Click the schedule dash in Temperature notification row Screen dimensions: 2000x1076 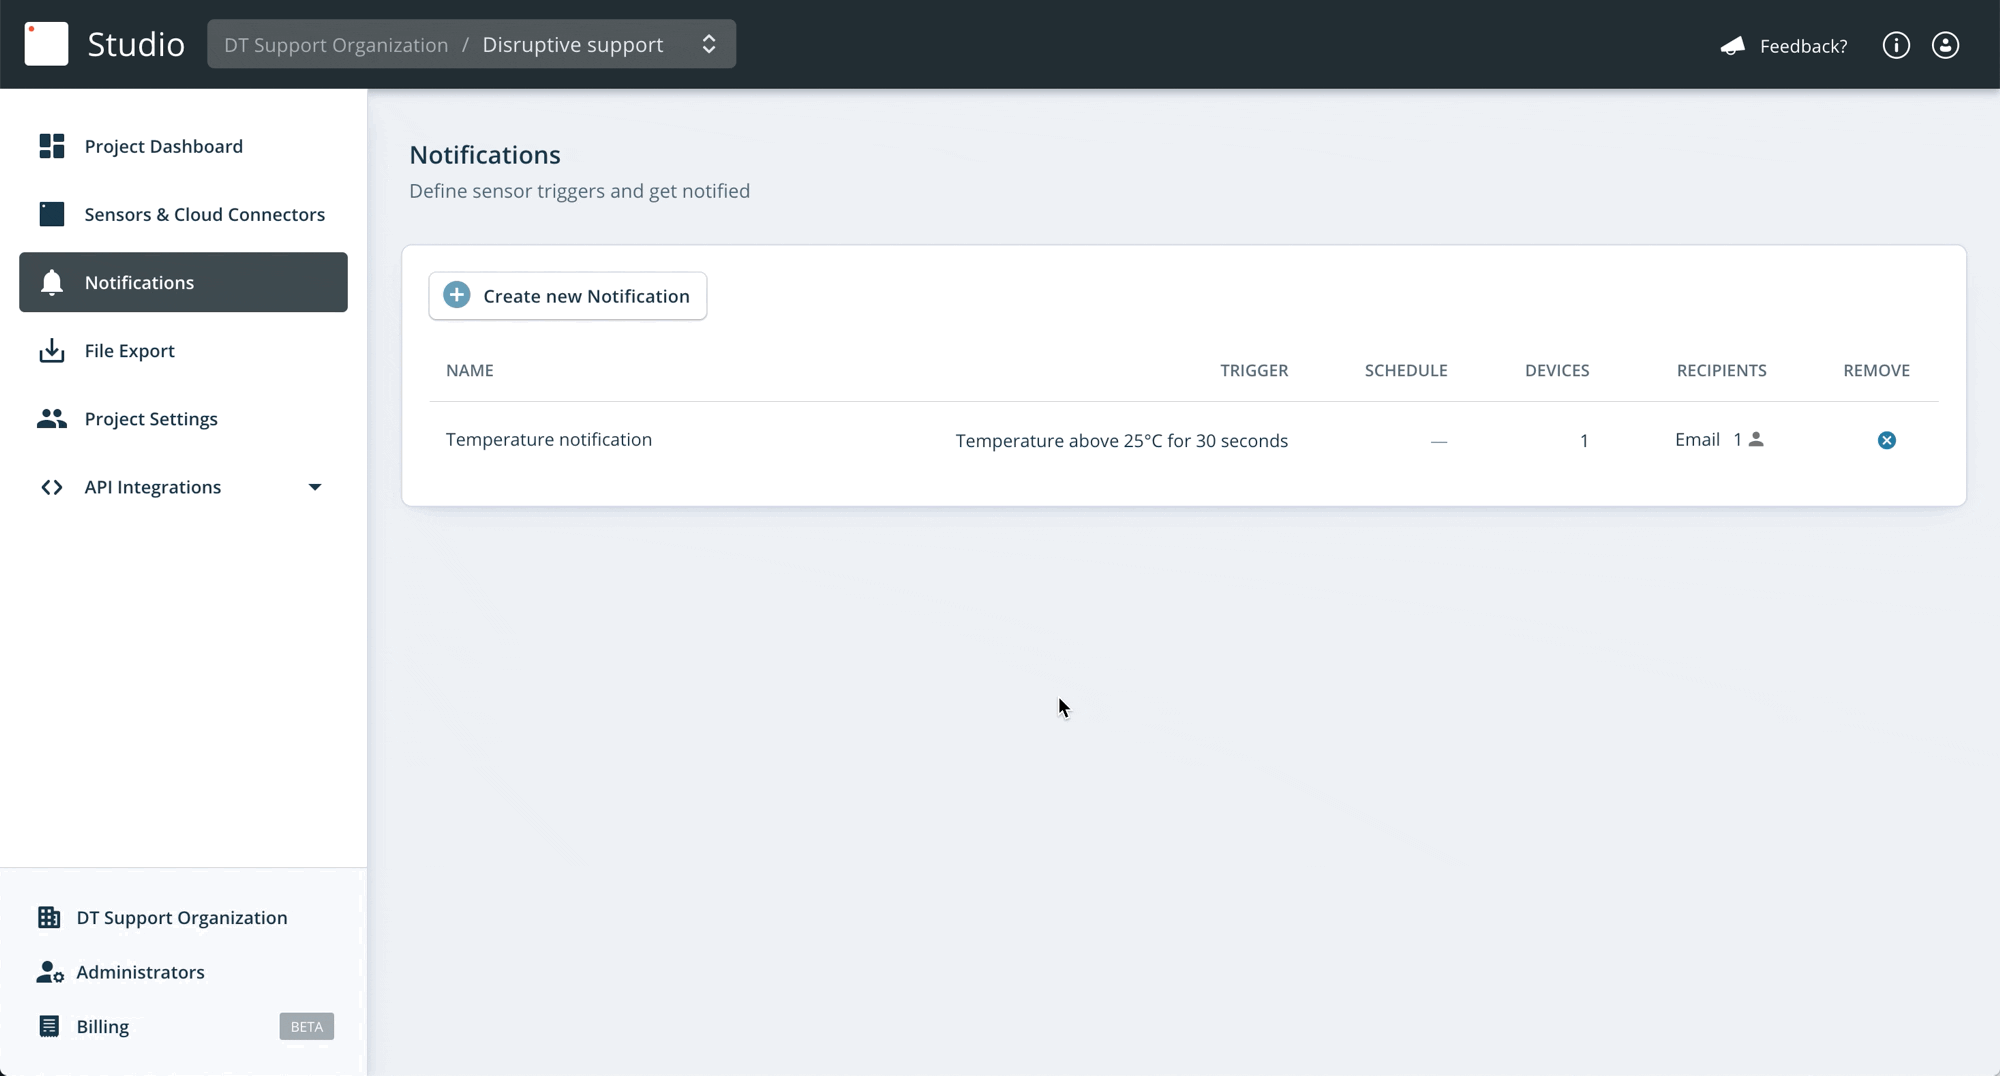[x=1439, y=441]
